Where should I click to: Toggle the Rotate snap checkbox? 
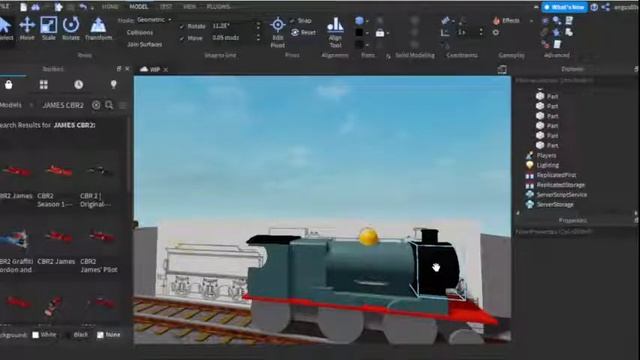tap(182, 26)
